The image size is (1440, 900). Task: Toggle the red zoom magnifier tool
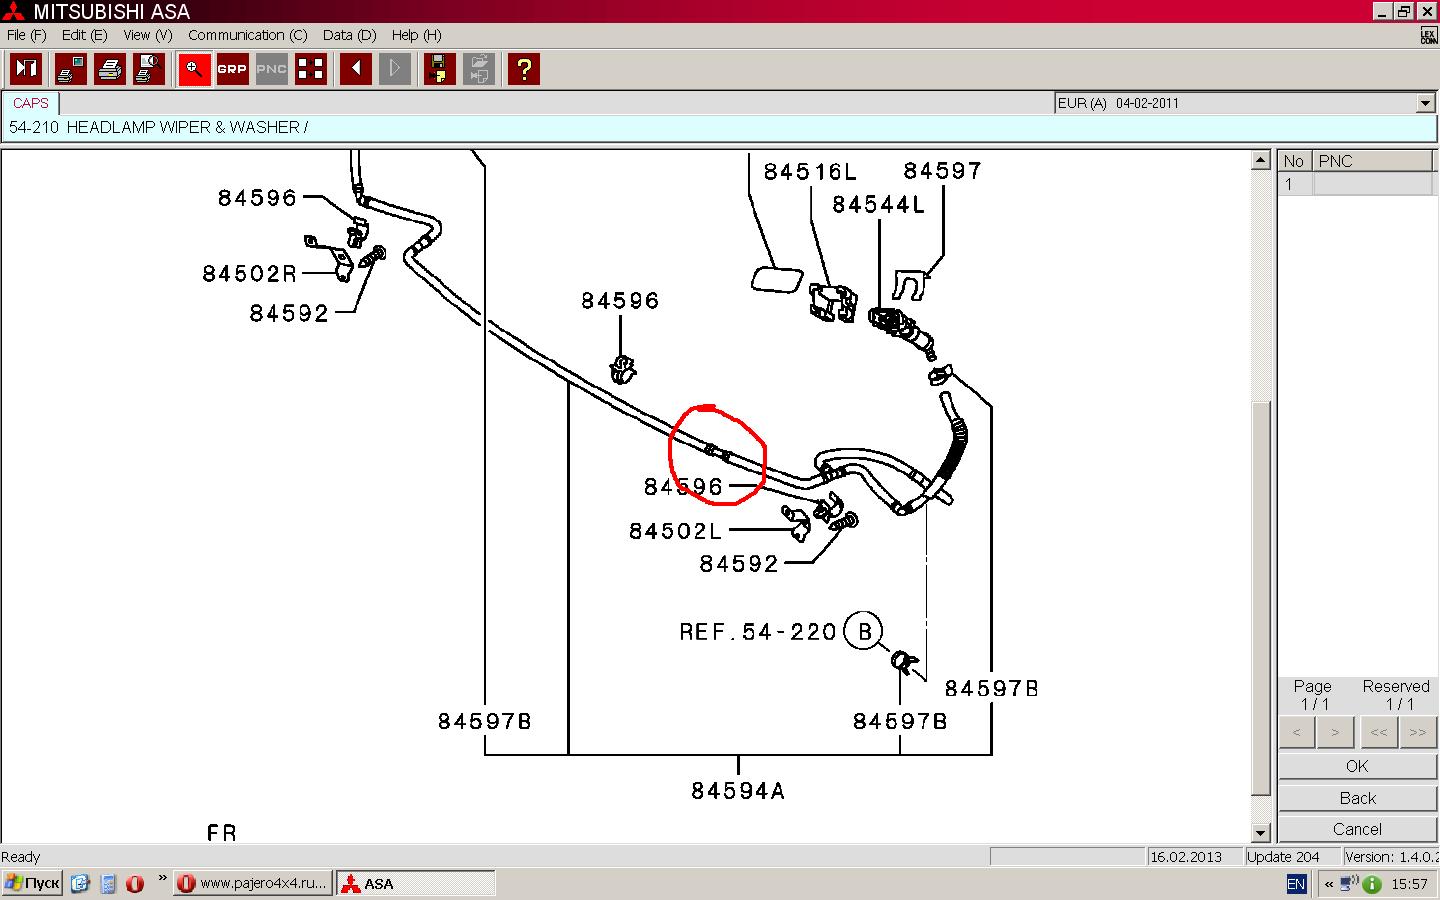click(194, 69)
